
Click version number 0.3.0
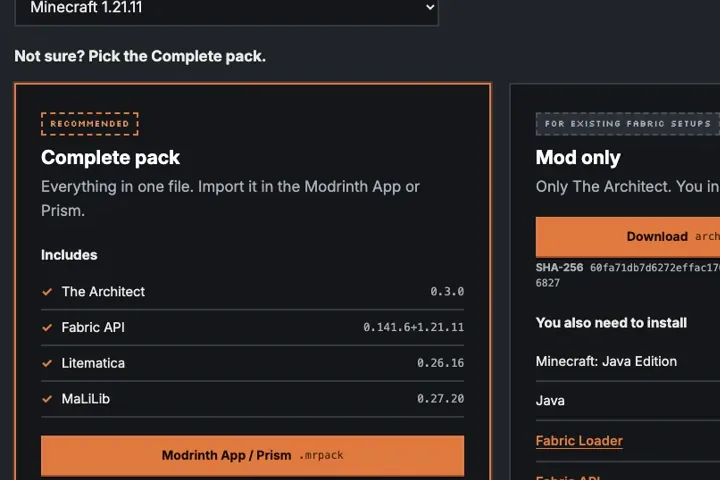pyautogui.click(x=447, y=292)
